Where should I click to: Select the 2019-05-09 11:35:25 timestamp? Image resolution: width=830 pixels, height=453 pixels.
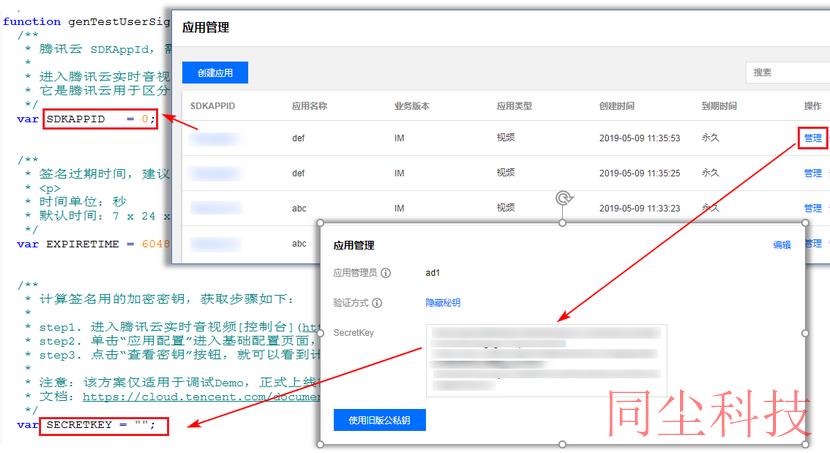[639, 173]
